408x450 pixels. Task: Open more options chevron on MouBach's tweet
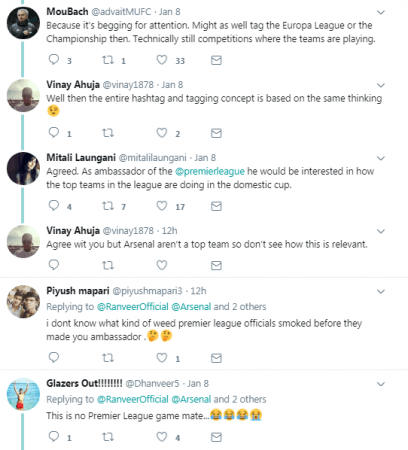pos(381,12)
